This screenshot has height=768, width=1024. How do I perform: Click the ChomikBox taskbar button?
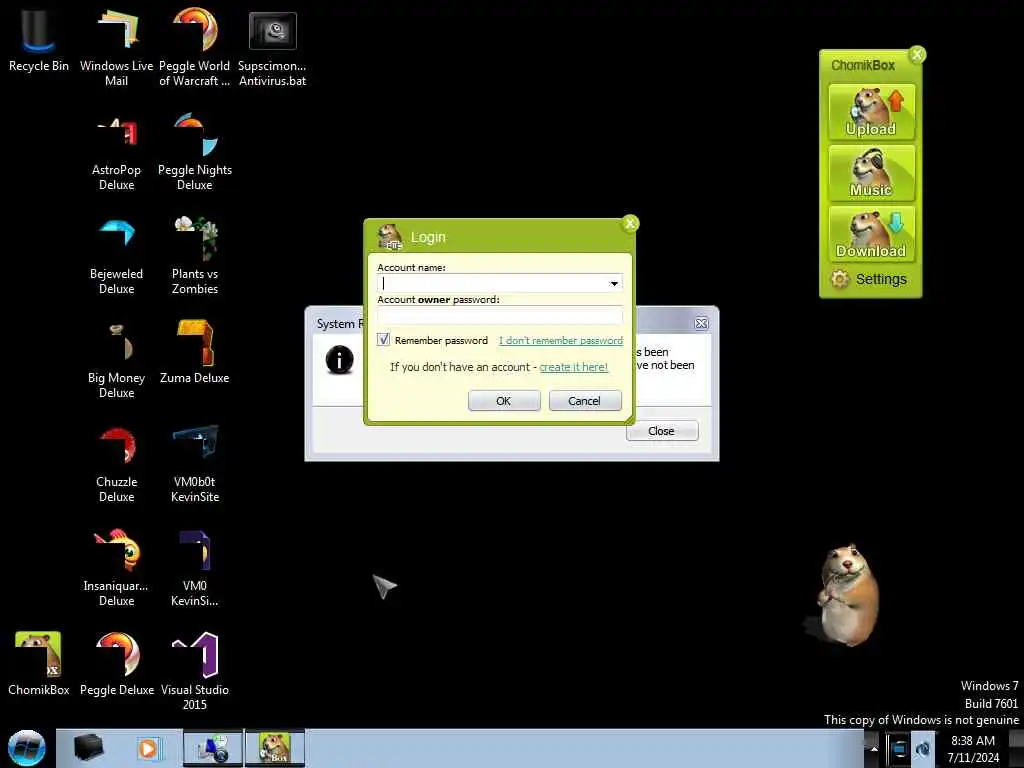[275, 748]
